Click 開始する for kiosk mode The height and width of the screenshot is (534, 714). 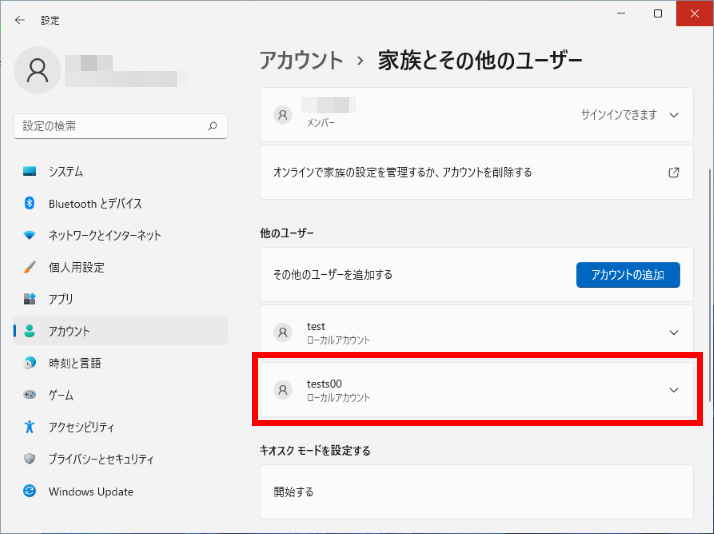click(x=477, y=492)
